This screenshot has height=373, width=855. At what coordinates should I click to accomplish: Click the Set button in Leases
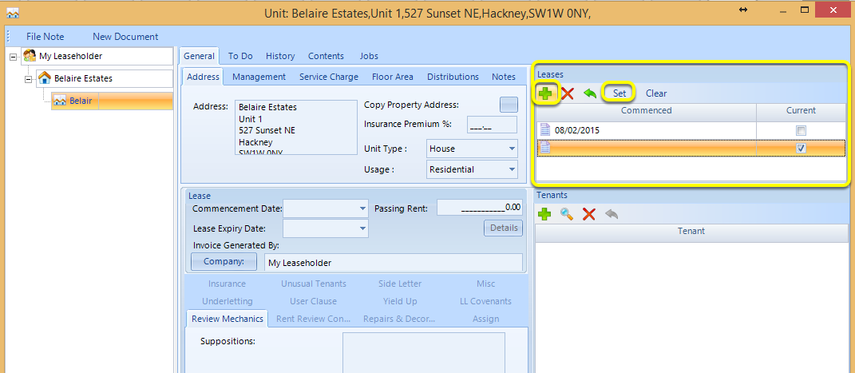pyautogui.click(x=619, y=93)
